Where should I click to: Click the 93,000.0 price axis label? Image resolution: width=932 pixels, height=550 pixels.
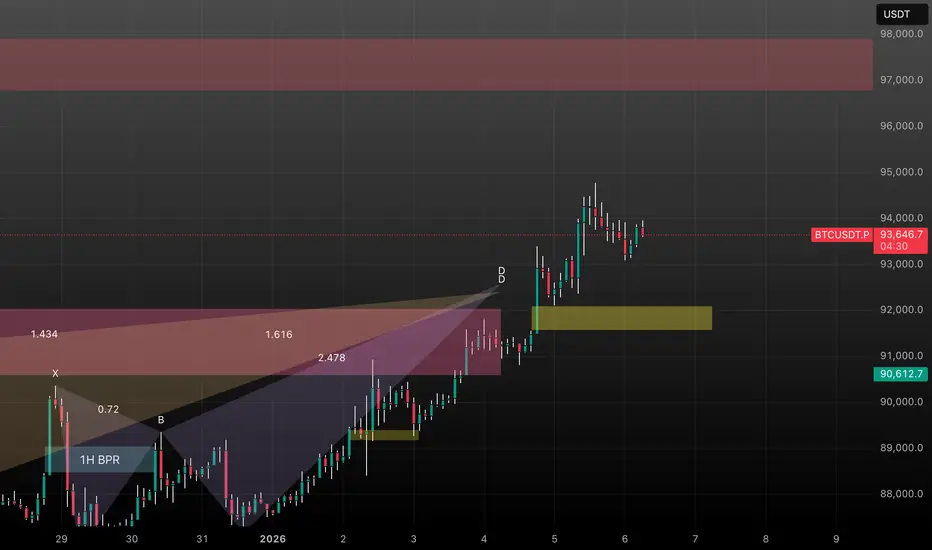click(x=901, y=263)
